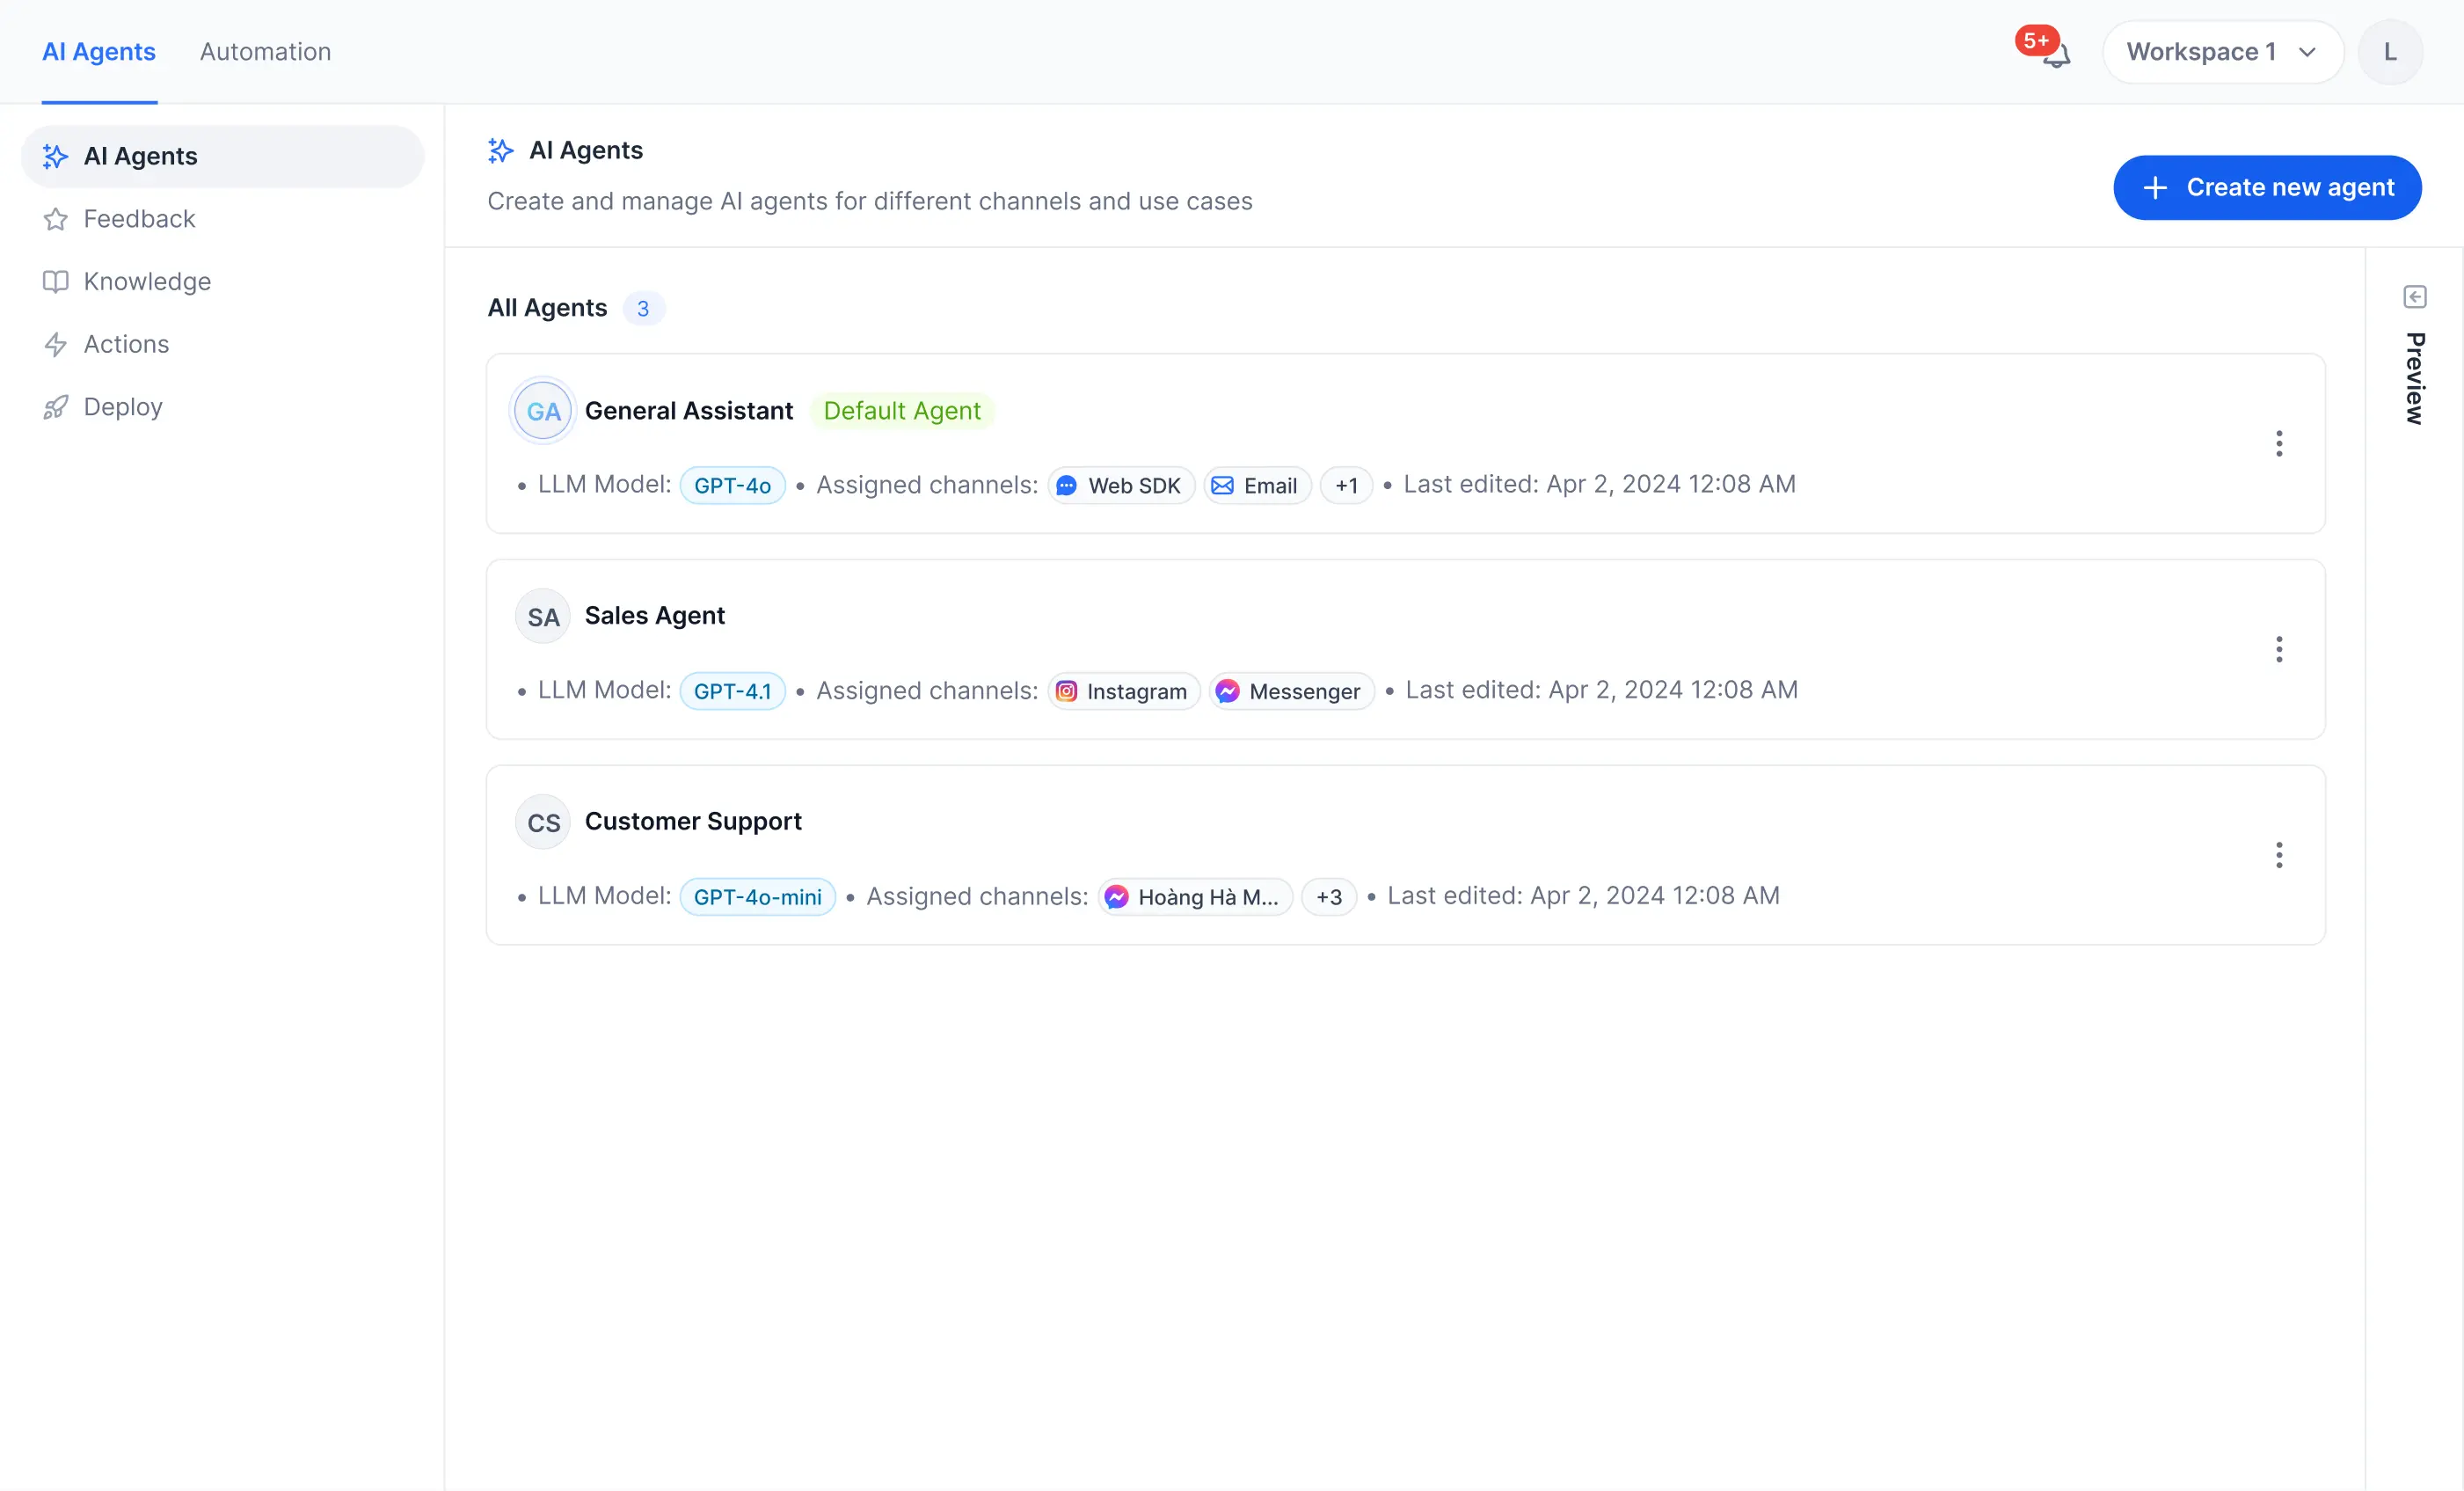Click the Messenger channel chip
Image resolution: width=2464 pixels, height=1491 pixels.
pyautogui.click(x=1290, y=691)
